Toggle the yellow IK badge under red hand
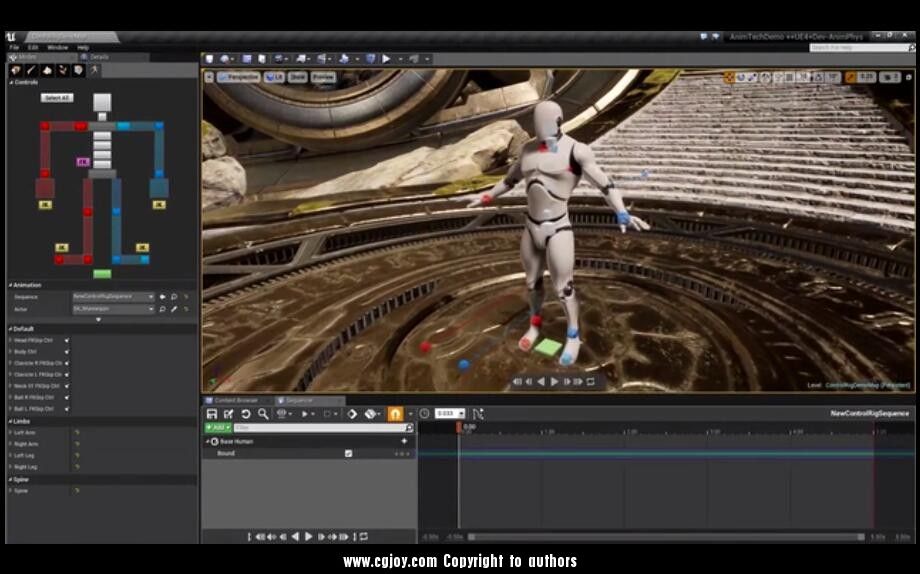The image size is (920, 574). [45, 205]
